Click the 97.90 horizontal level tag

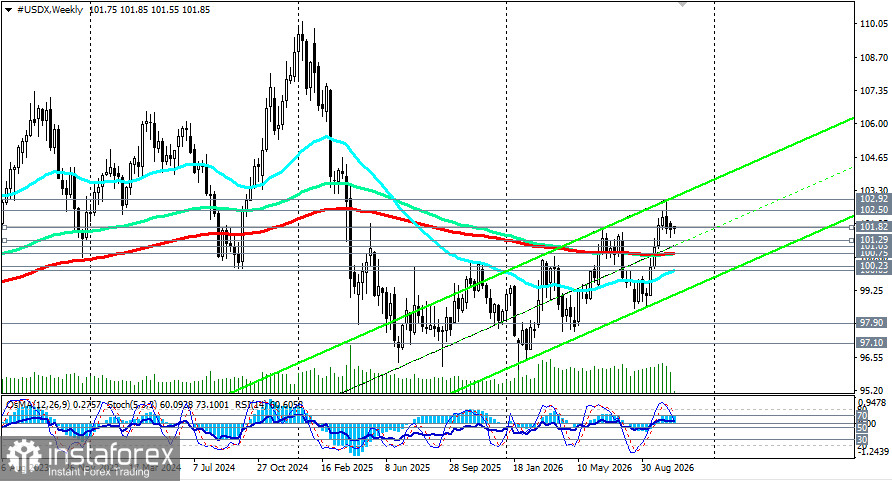872,322
